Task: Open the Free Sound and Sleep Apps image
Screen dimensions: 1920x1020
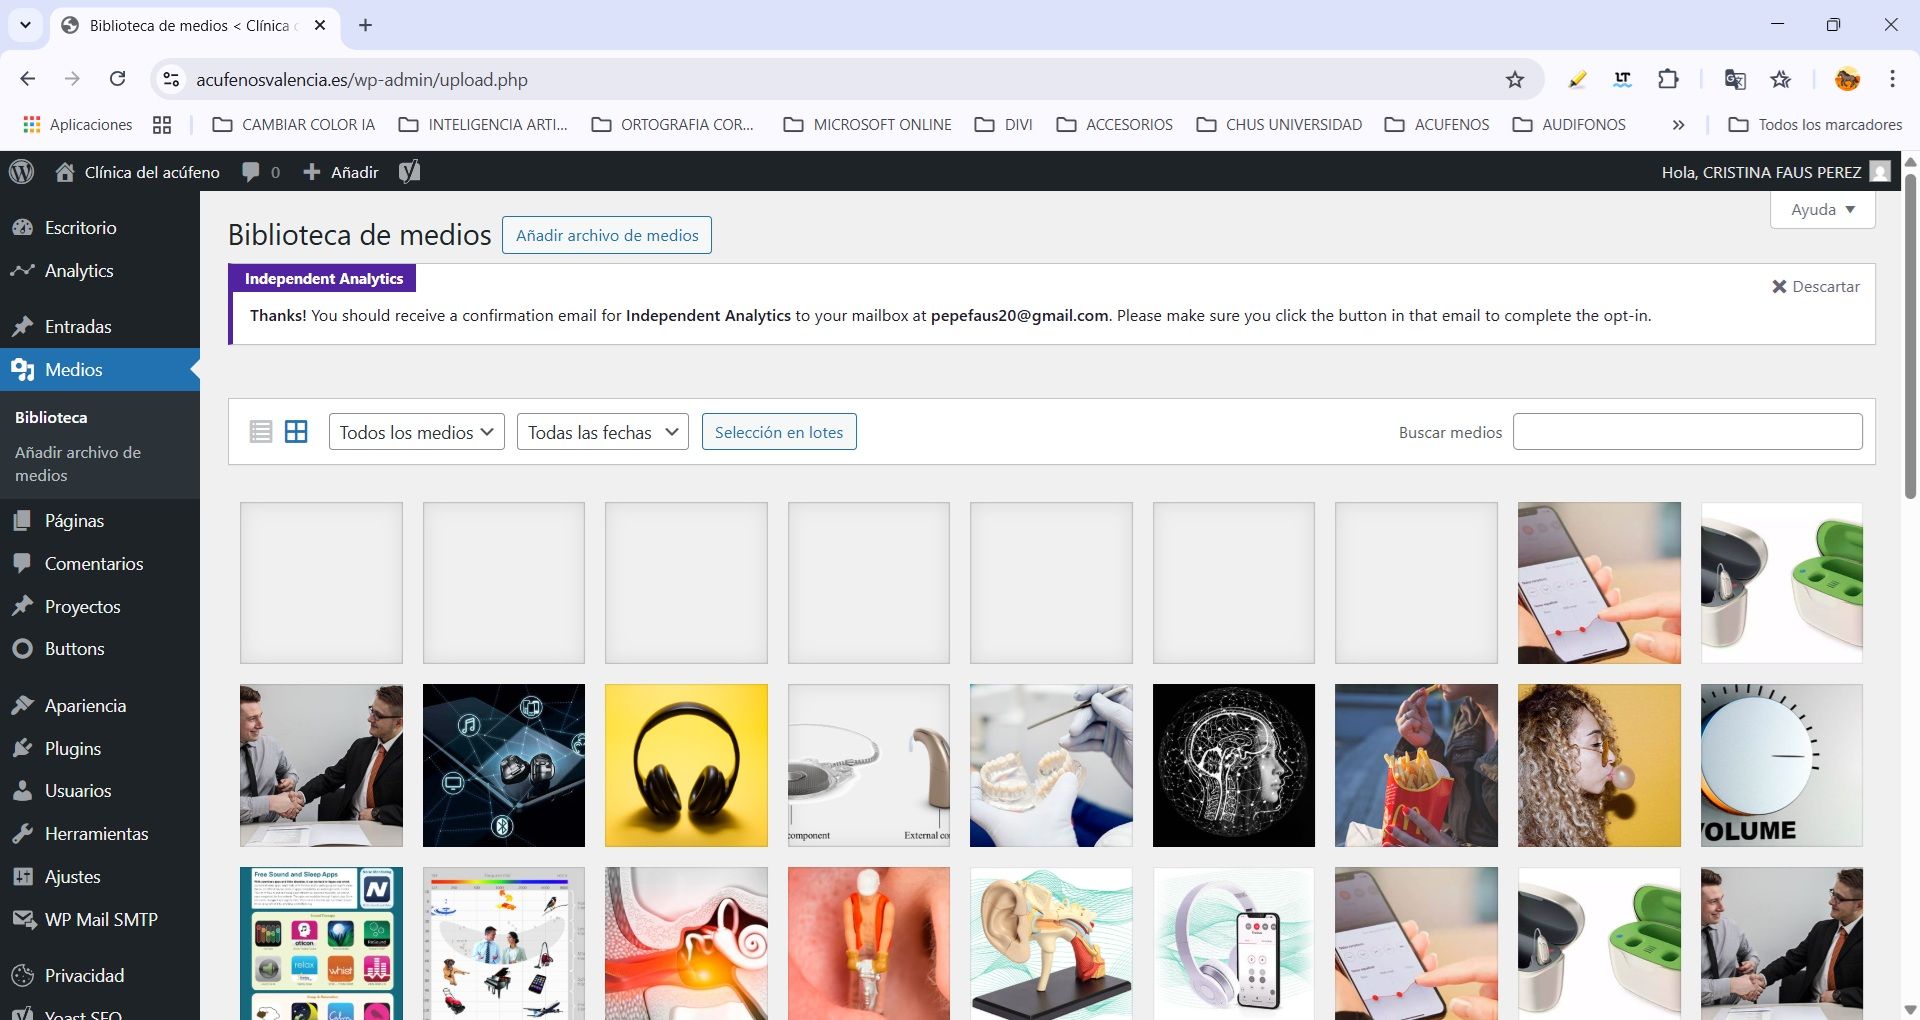Action: click(x=321, y=944)
